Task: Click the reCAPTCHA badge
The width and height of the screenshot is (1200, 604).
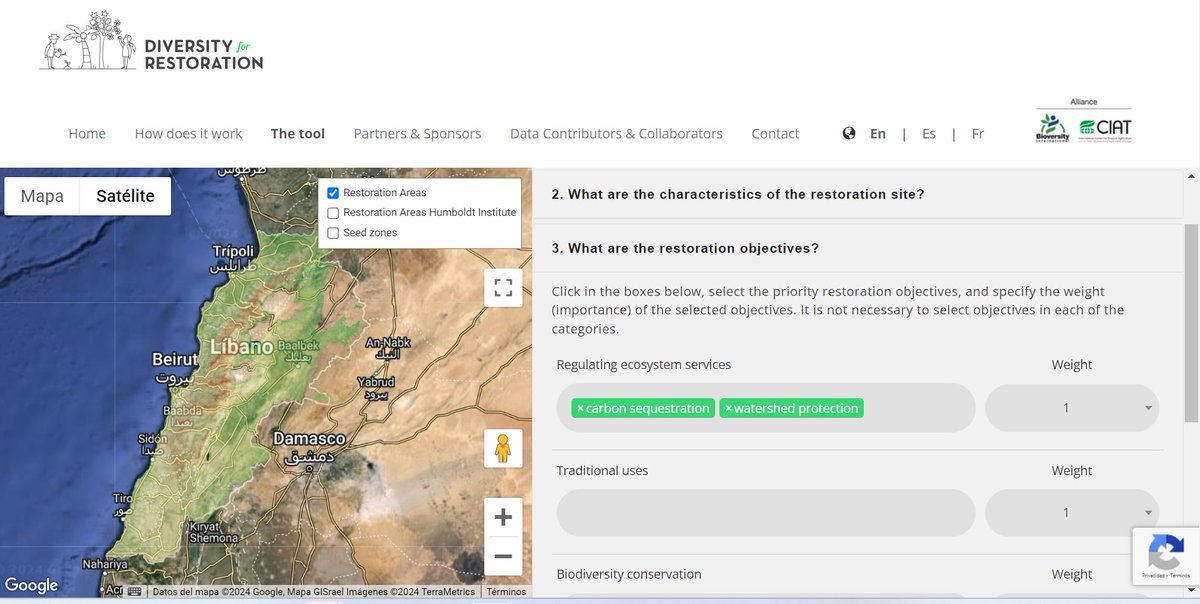Action: click(1166, 556)
